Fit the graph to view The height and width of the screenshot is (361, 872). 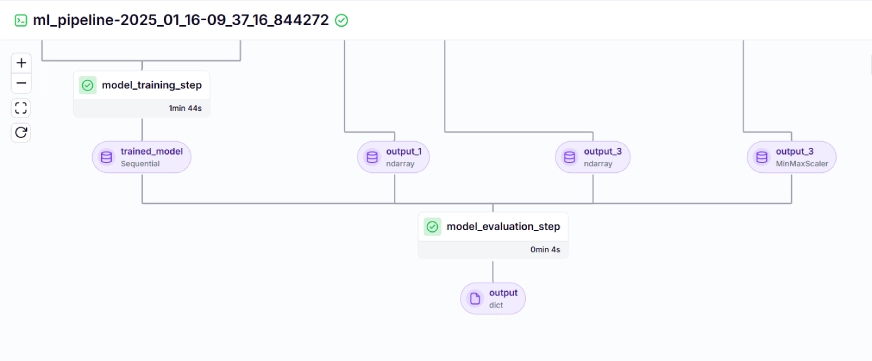21,108
